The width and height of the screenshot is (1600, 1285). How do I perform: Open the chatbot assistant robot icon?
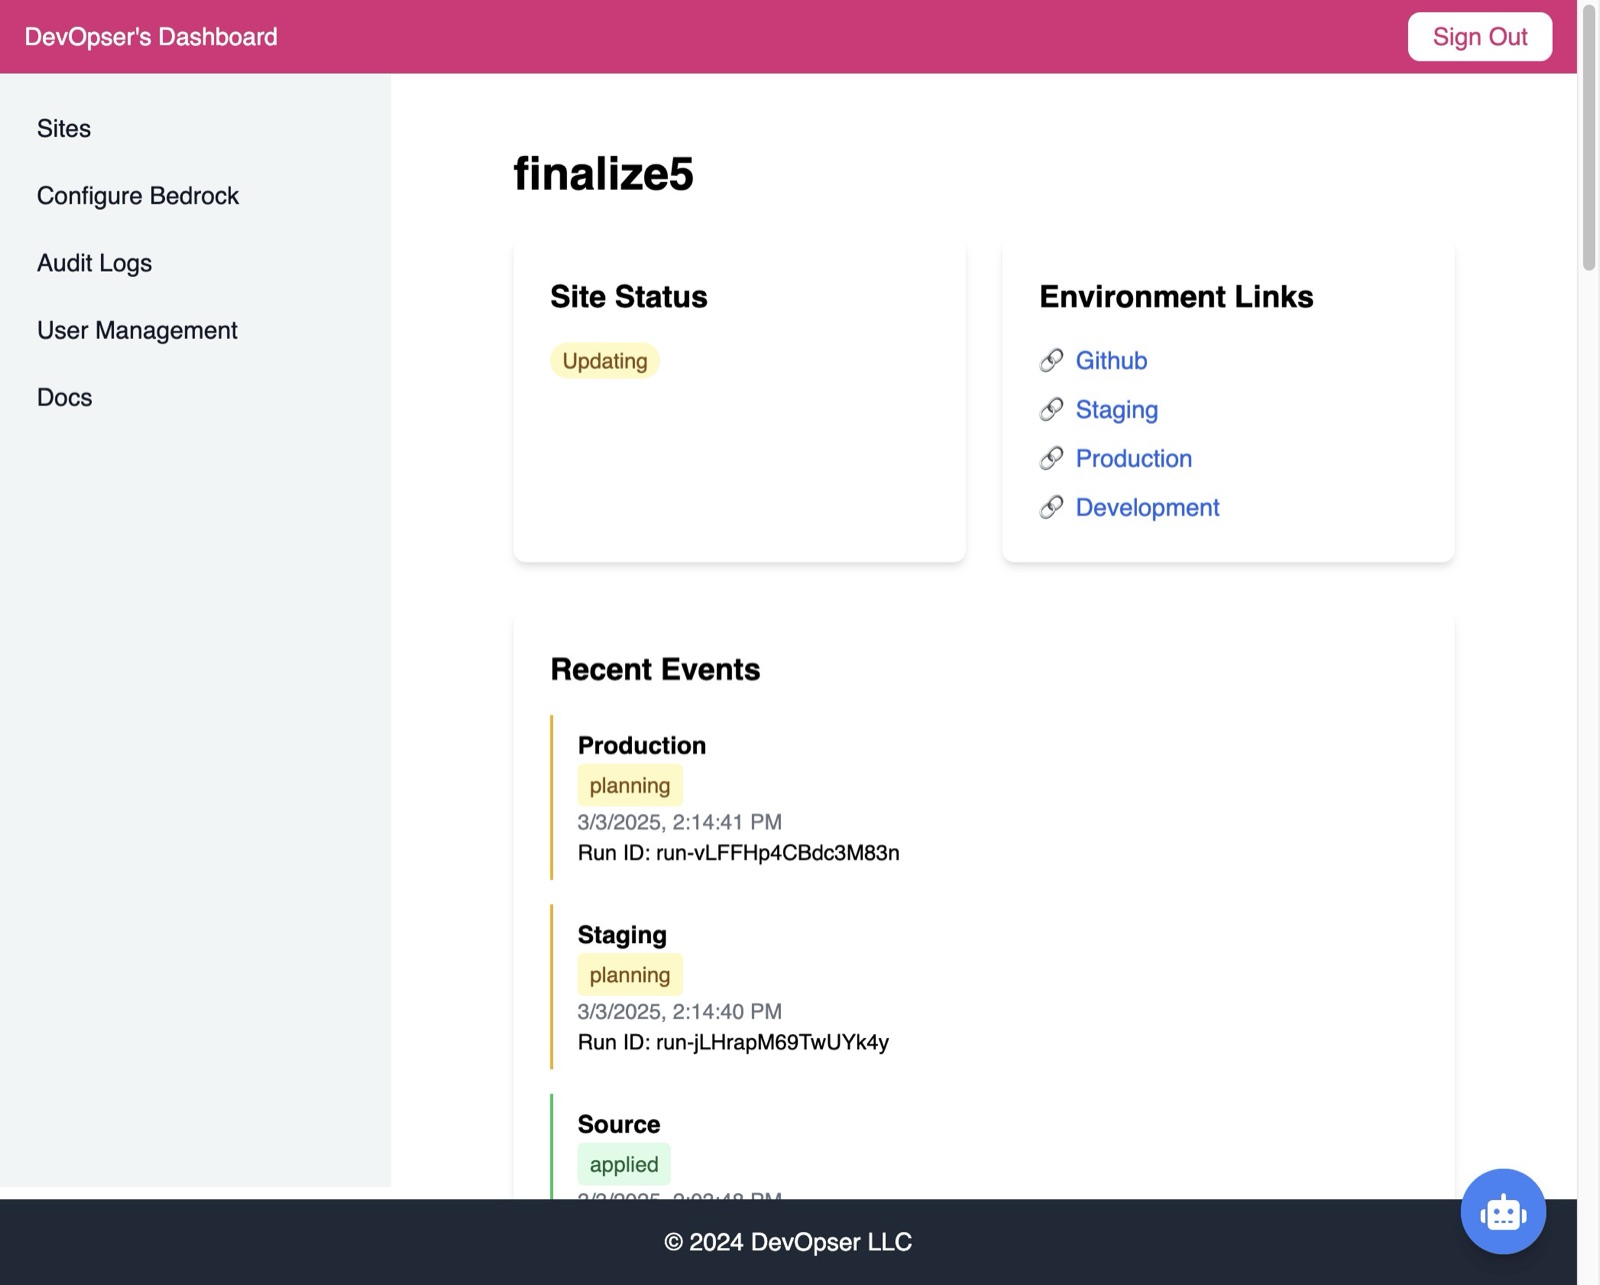point(1503,1211)
